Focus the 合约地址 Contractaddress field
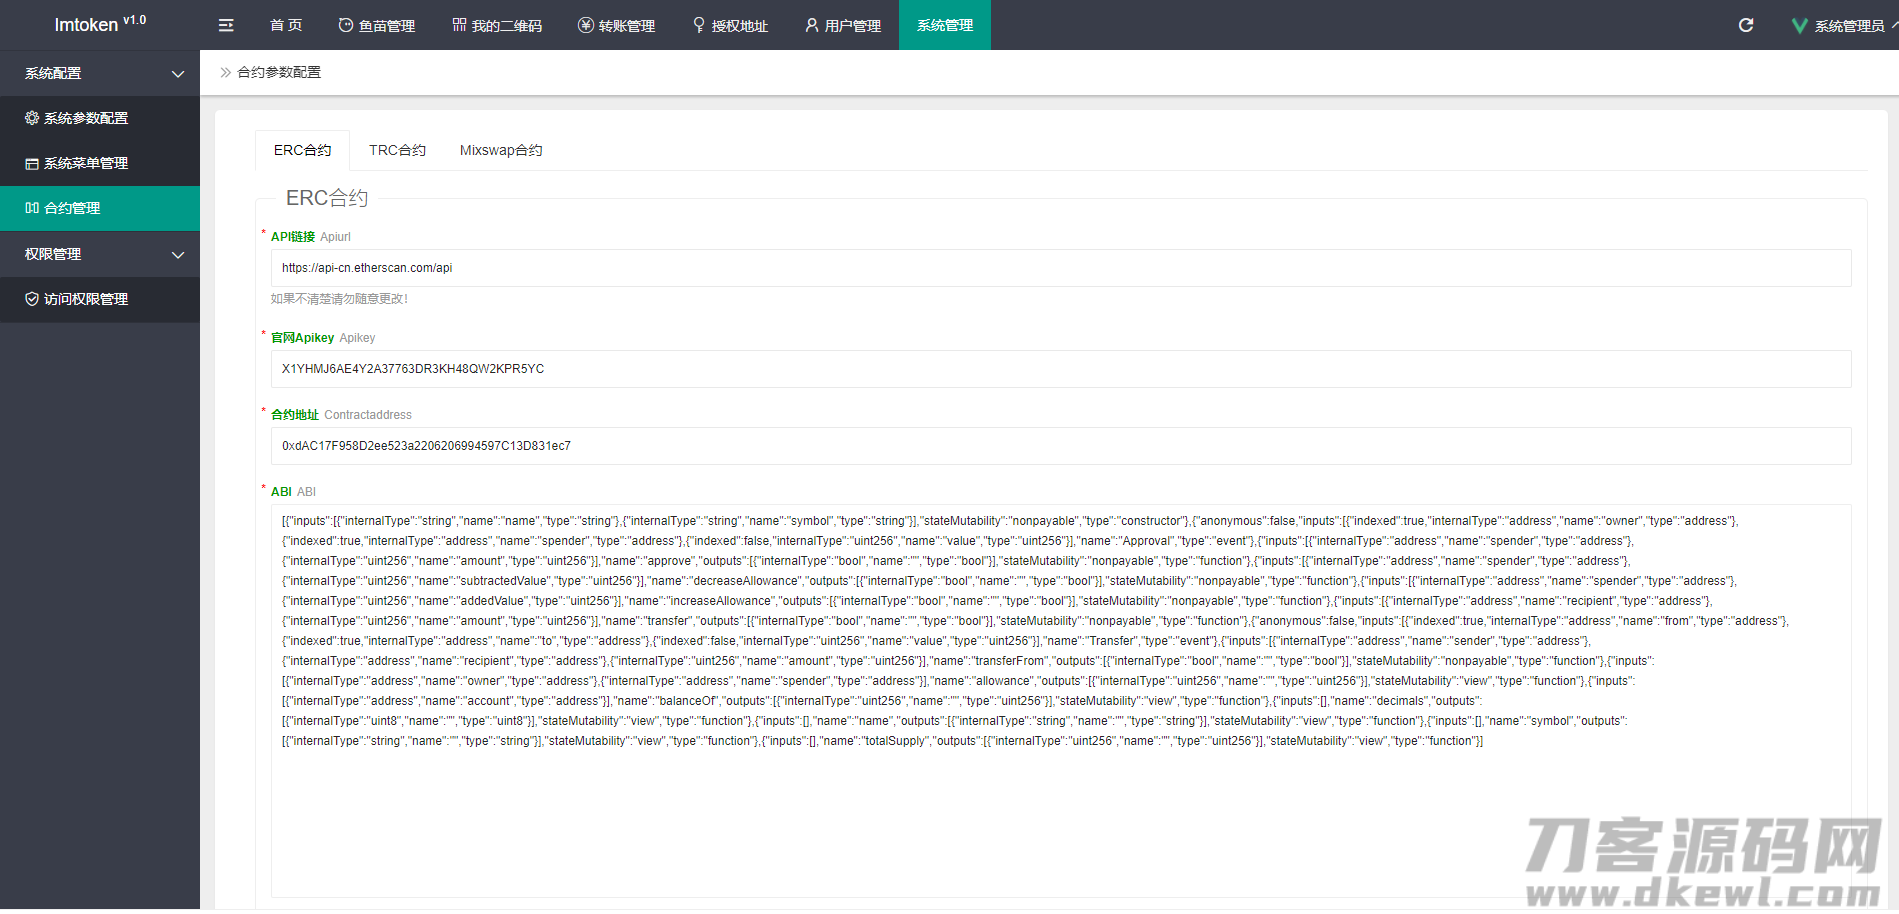The image size is (1899, 914). (x=1060, y=446)
